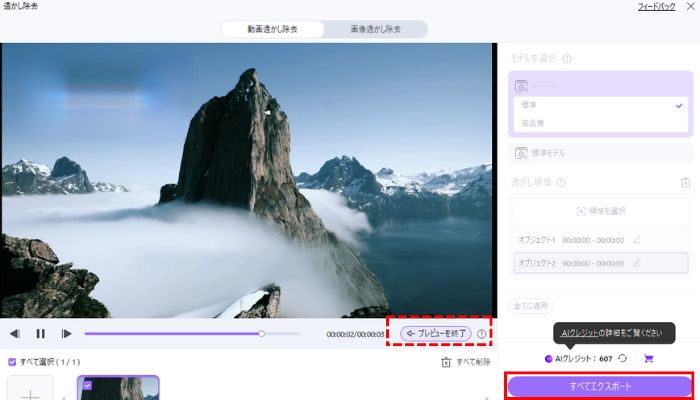Click the すべて削除 trash icon

(x=446, y=362)
